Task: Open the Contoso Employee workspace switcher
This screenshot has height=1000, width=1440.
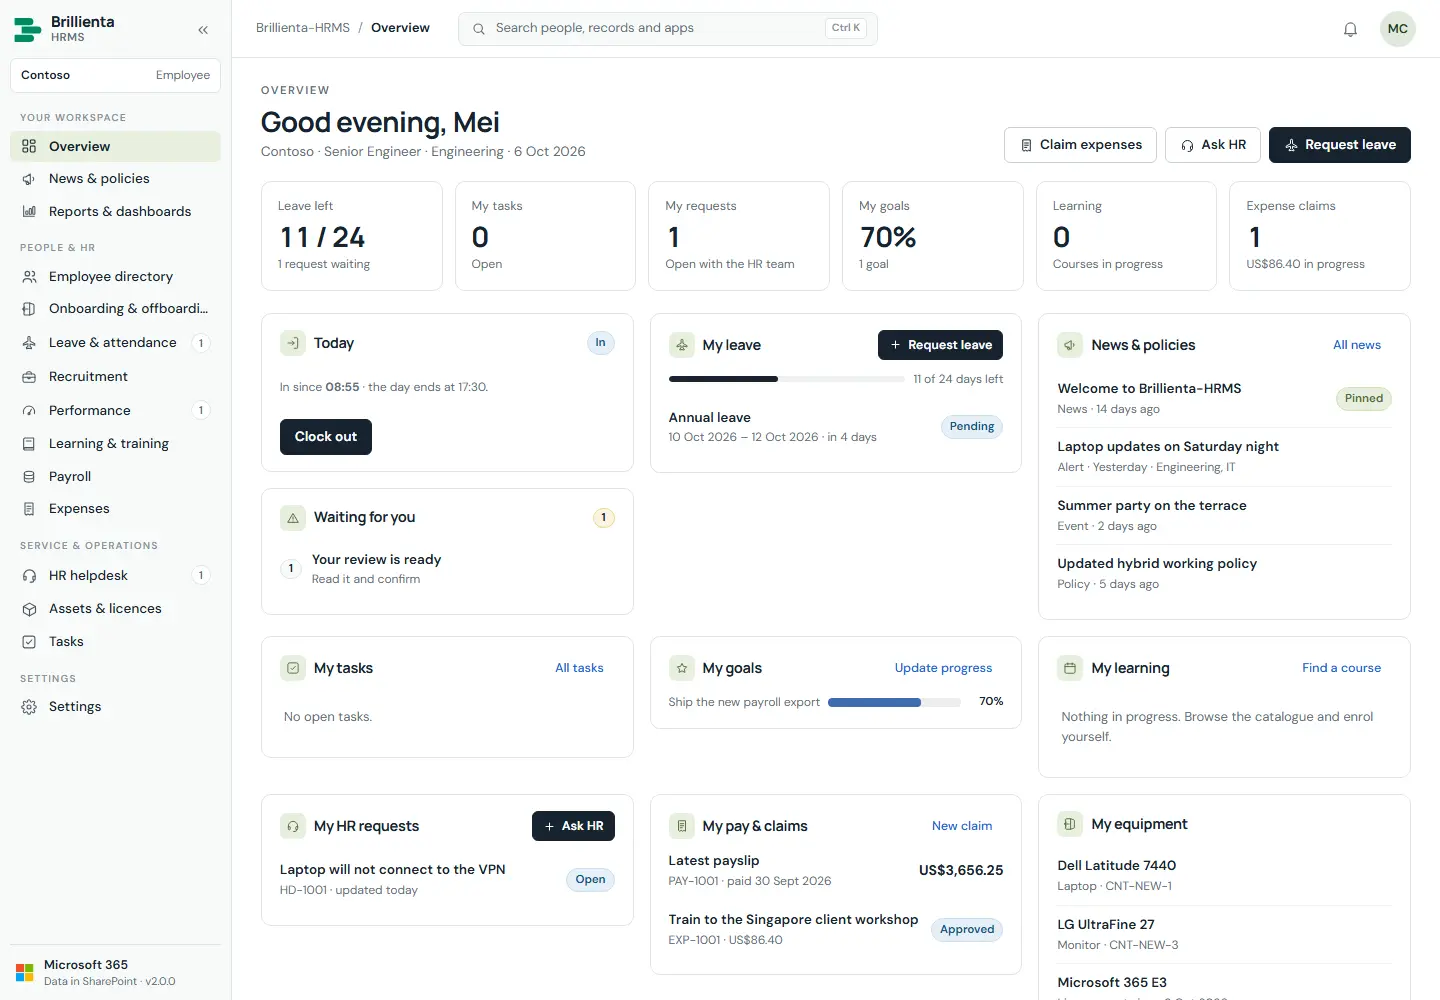Action: [x=115, y=75]
